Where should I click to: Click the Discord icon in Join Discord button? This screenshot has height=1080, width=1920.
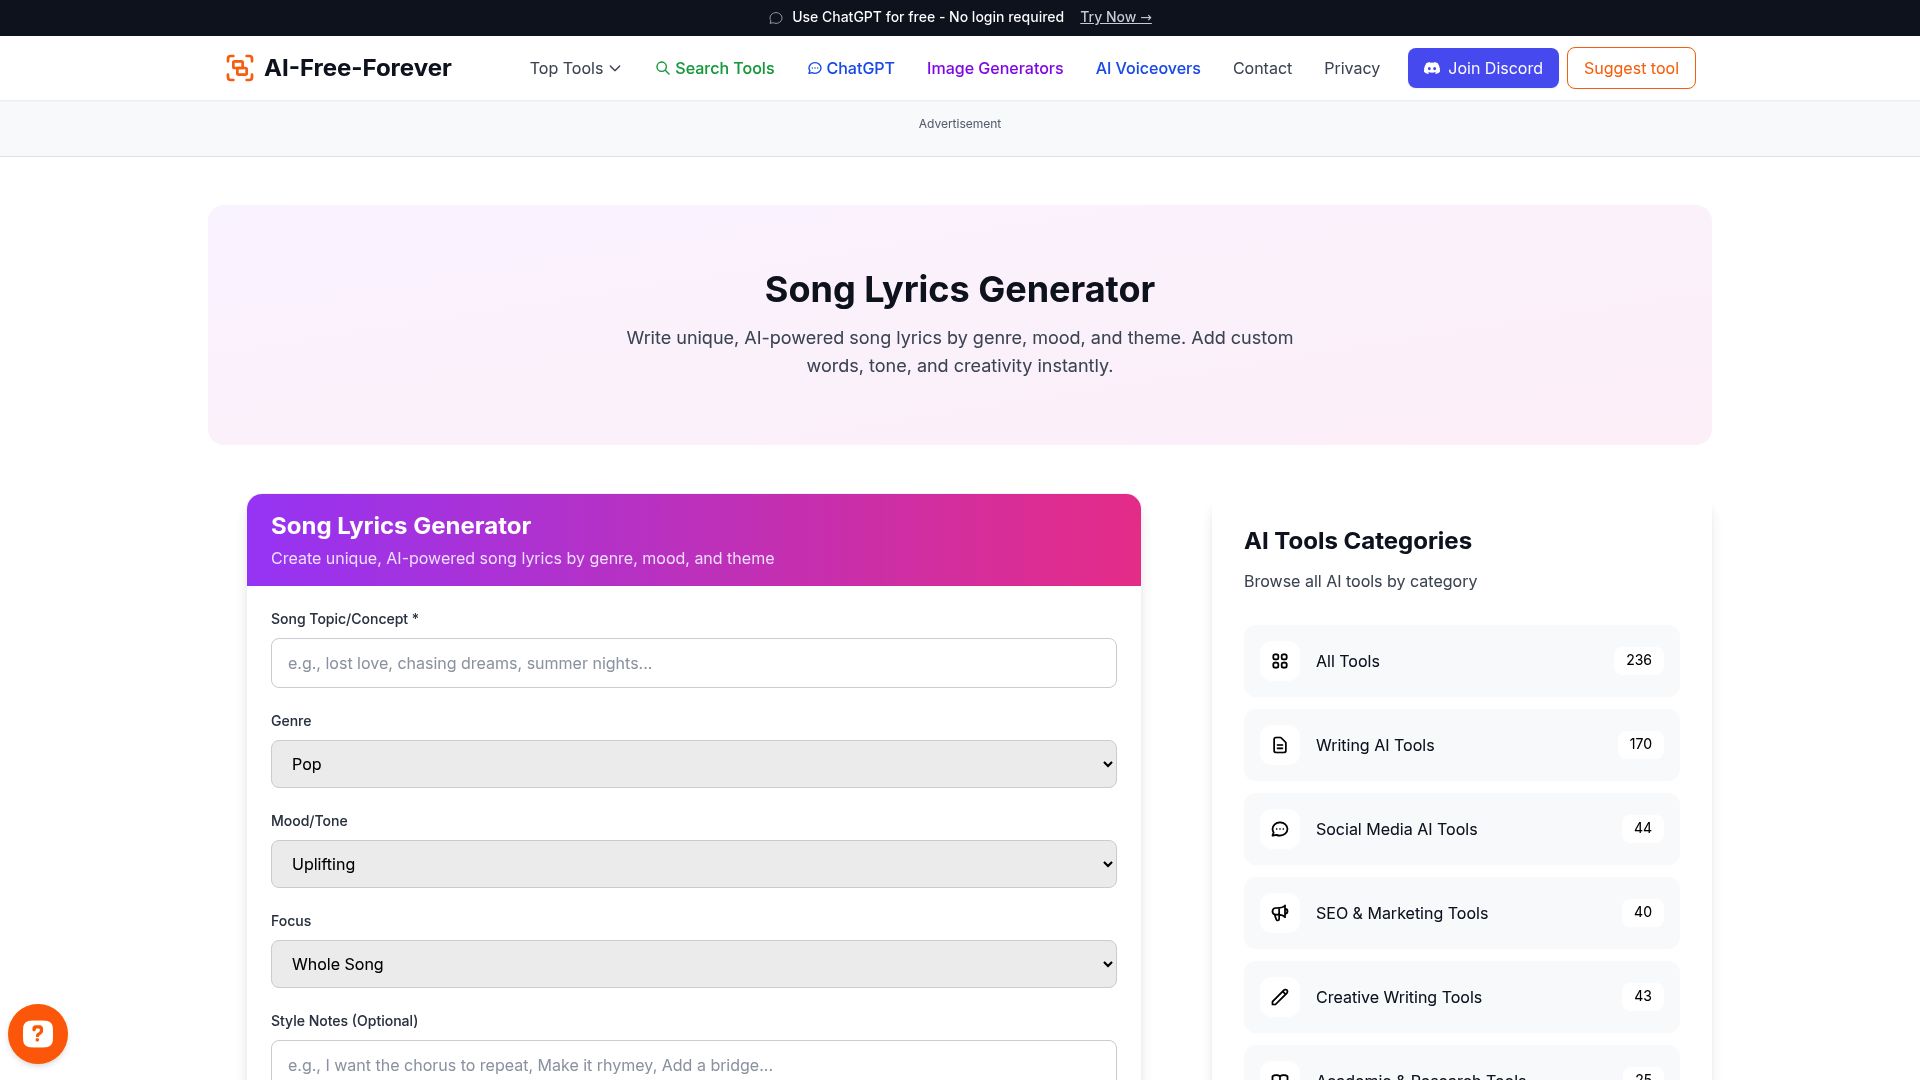(x=1432, y=68)
